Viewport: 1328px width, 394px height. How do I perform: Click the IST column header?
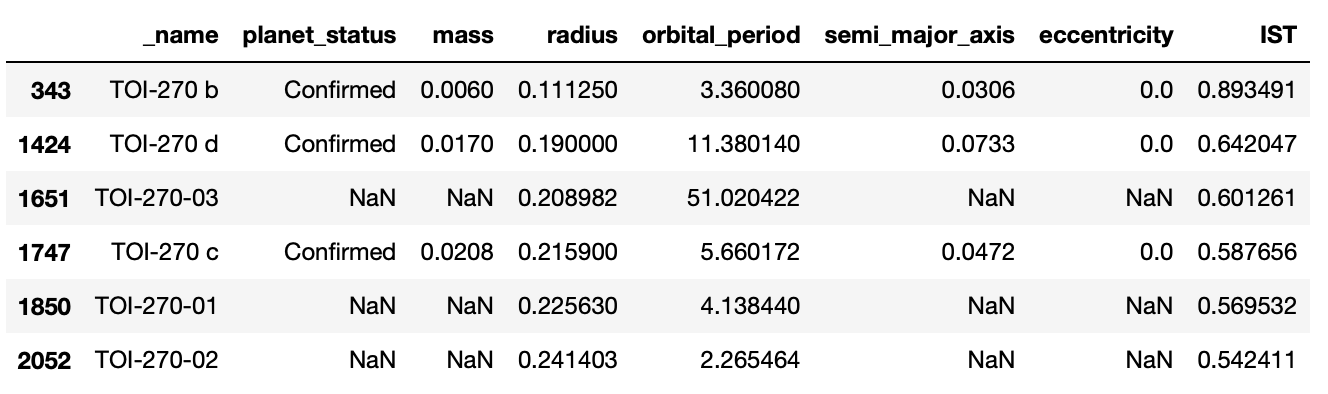1279,36
